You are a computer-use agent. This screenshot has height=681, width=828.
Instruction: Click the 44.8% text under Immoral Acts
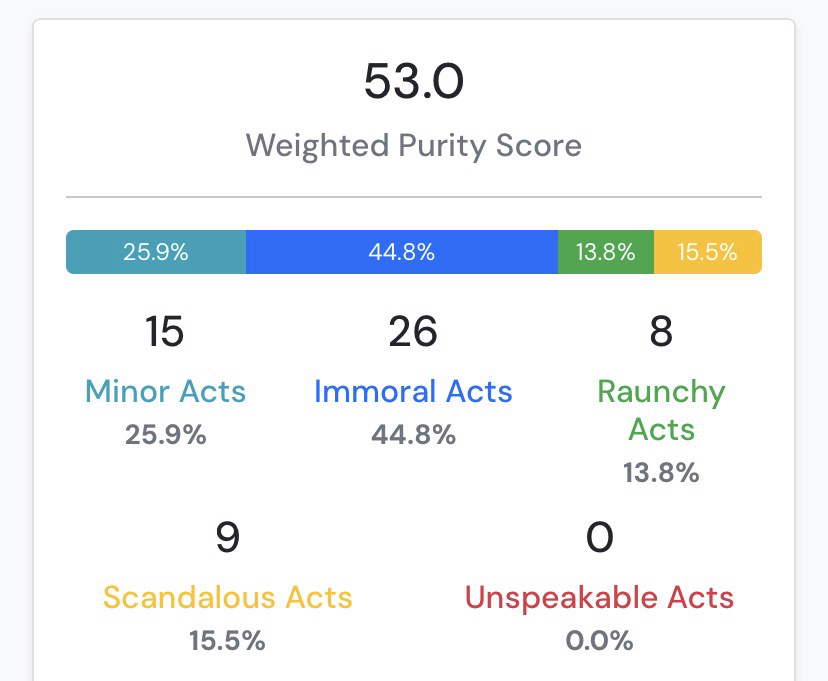(413, 435)
